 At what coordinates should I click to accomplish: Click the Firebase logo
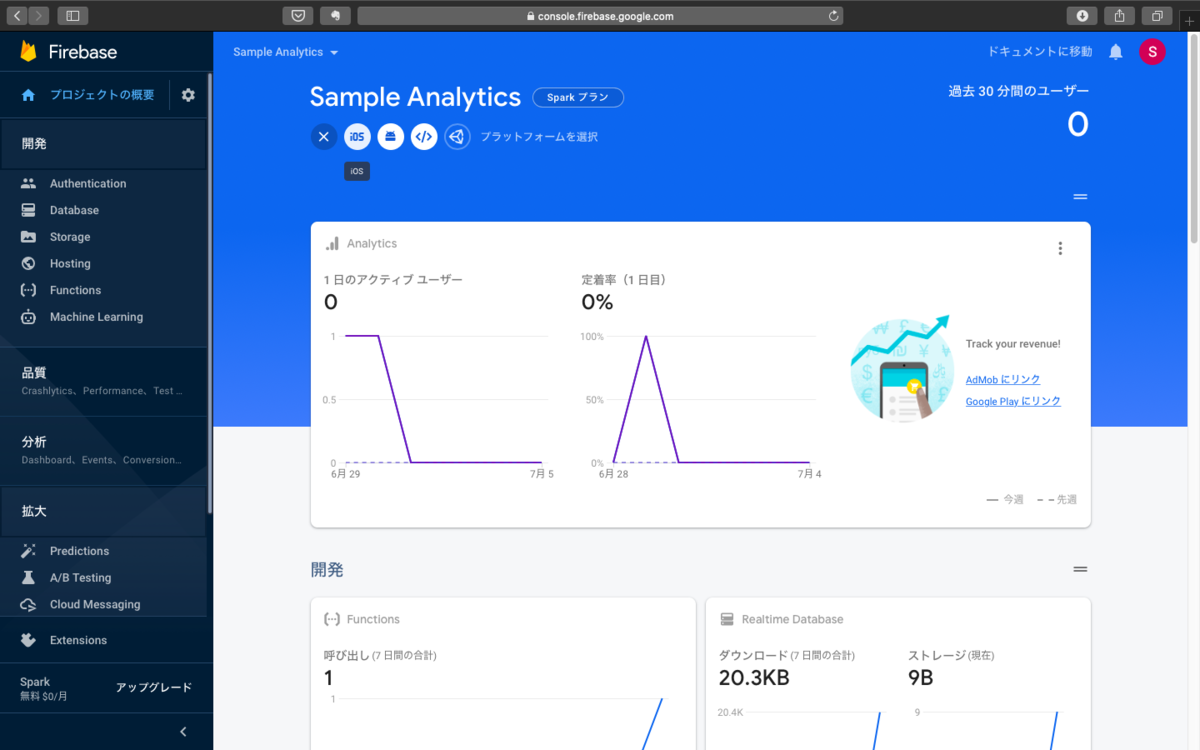(68, 52)
